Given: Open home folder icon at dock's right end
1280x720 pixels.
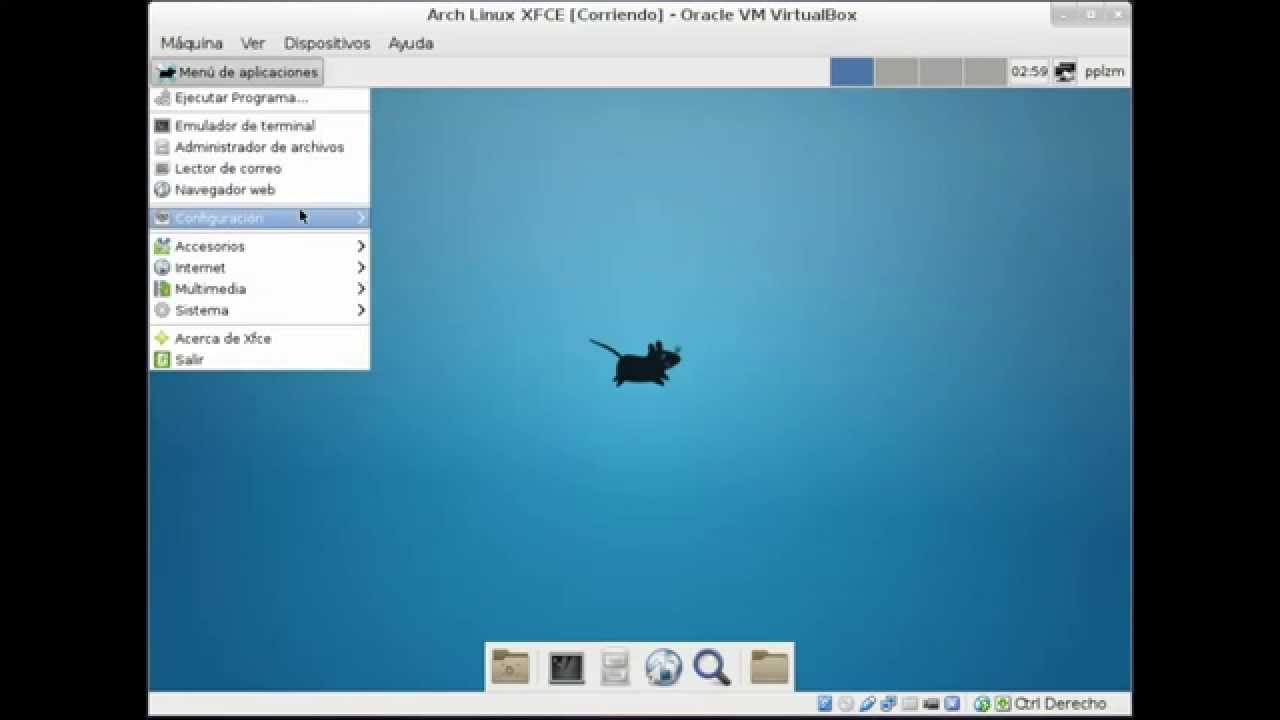Looking at the screenshot, I should [770, 667].
